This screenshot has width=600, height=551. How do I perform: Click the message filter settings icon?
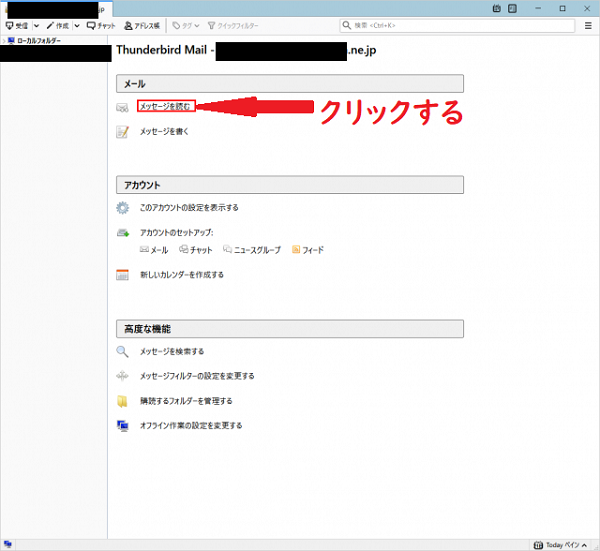pyautogui.click(x=122, y=377)
